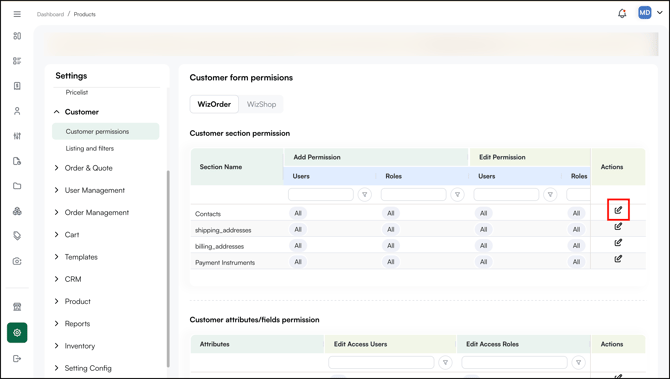Screen dimensions: 670x379
Task: Click filter icon for Edit Access Users
Action: click(x=445, y=362)
